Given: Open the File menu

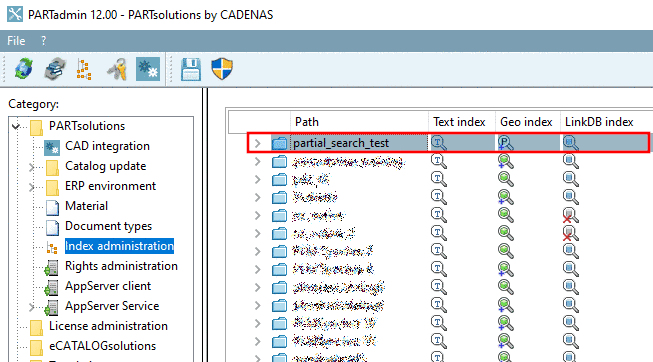Looking at the screenshot, I should (16, 41).
